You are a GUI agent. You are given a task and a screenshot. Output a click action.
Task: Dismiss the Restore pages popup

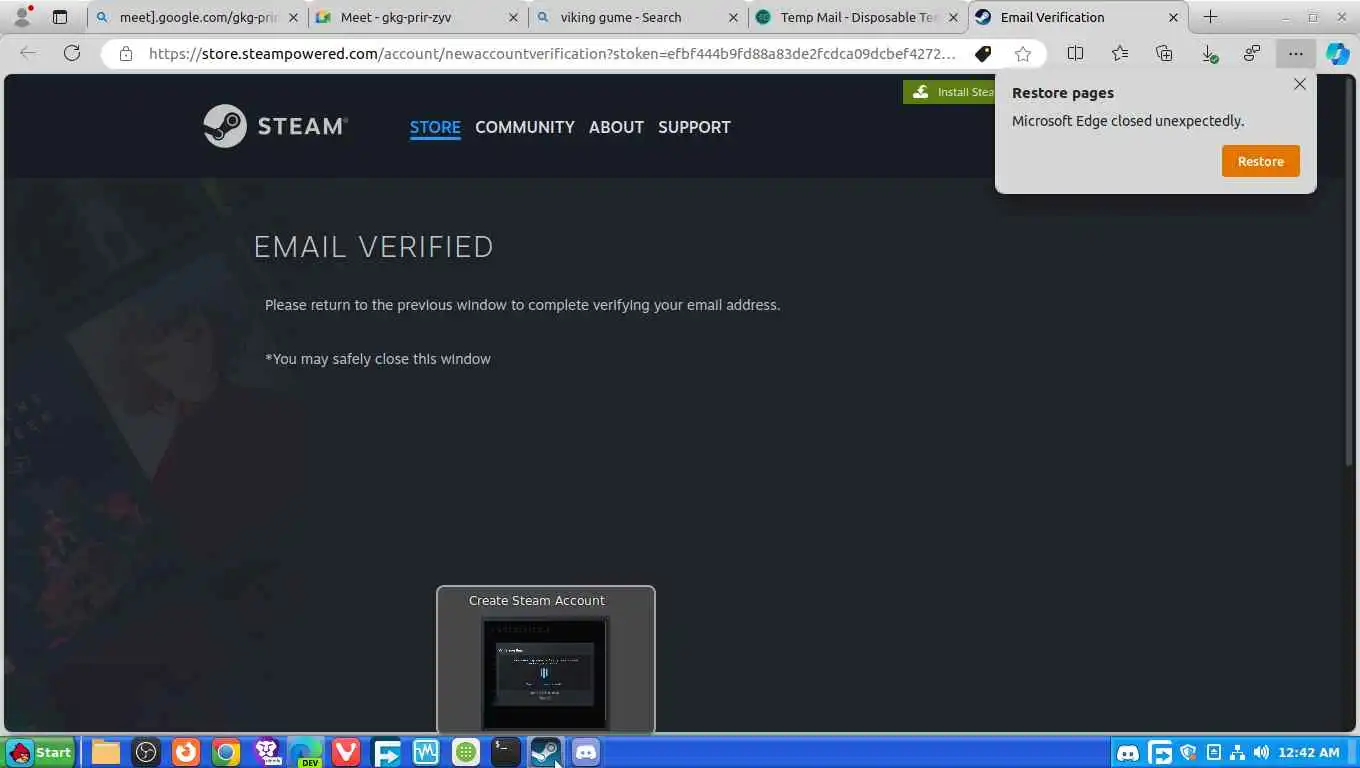1299,84
